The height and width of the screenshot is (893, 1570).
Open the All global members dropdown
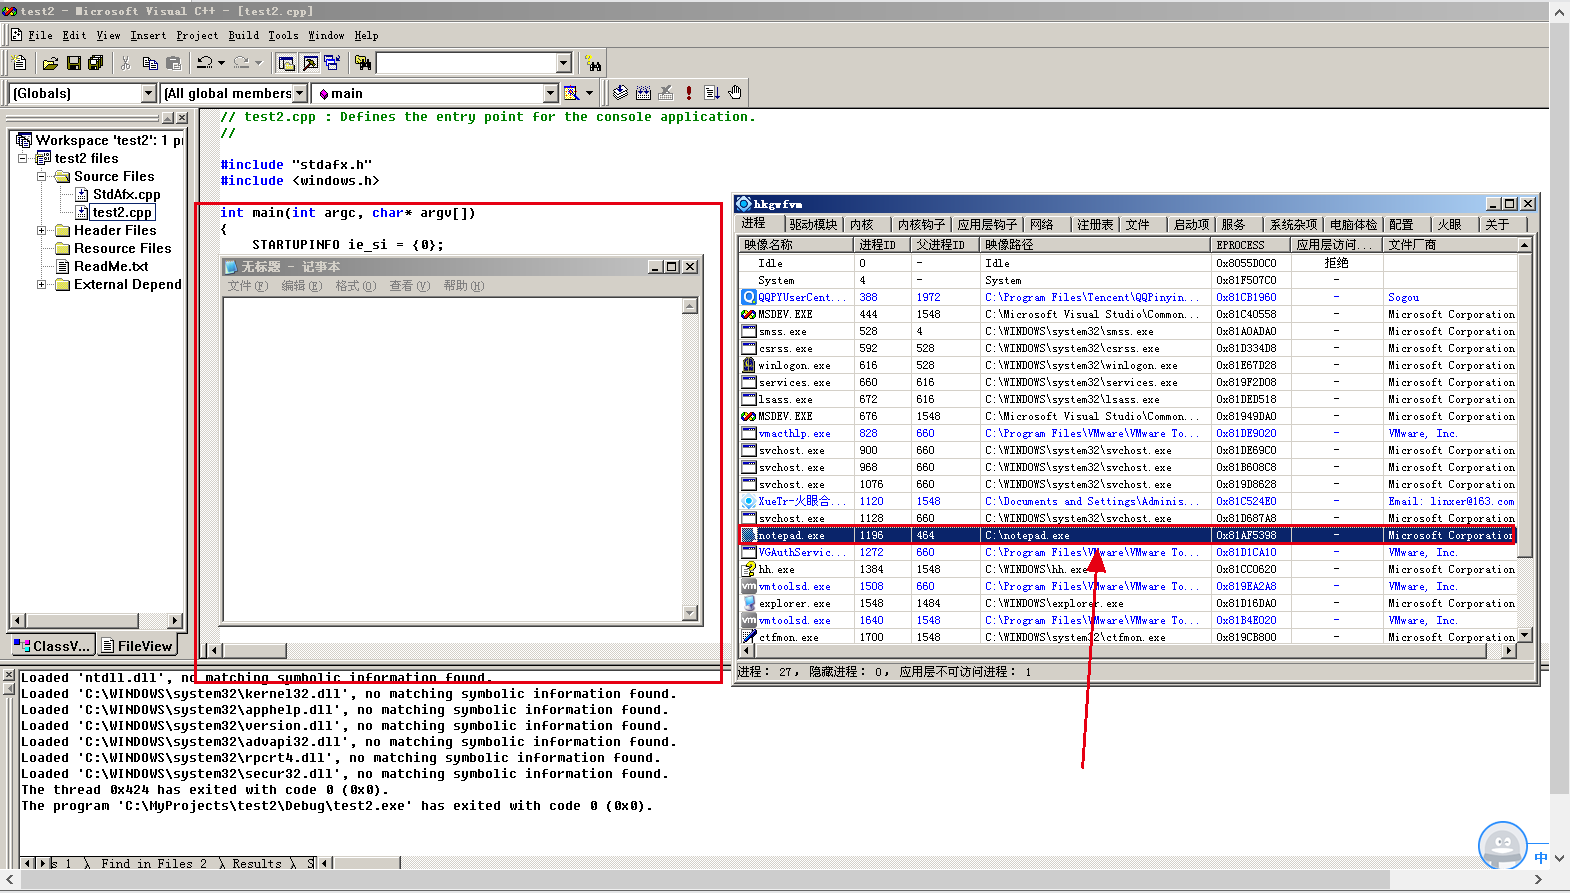coord(299,93)
